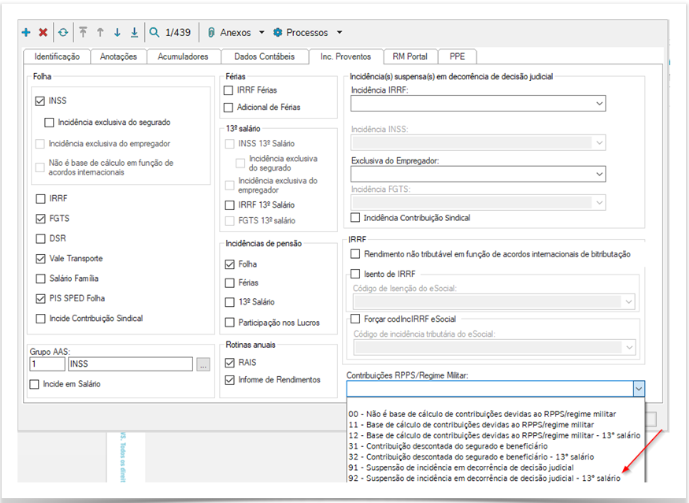
Task: Check the Isento de IRRF checkbox
Action: click(355, 274)
